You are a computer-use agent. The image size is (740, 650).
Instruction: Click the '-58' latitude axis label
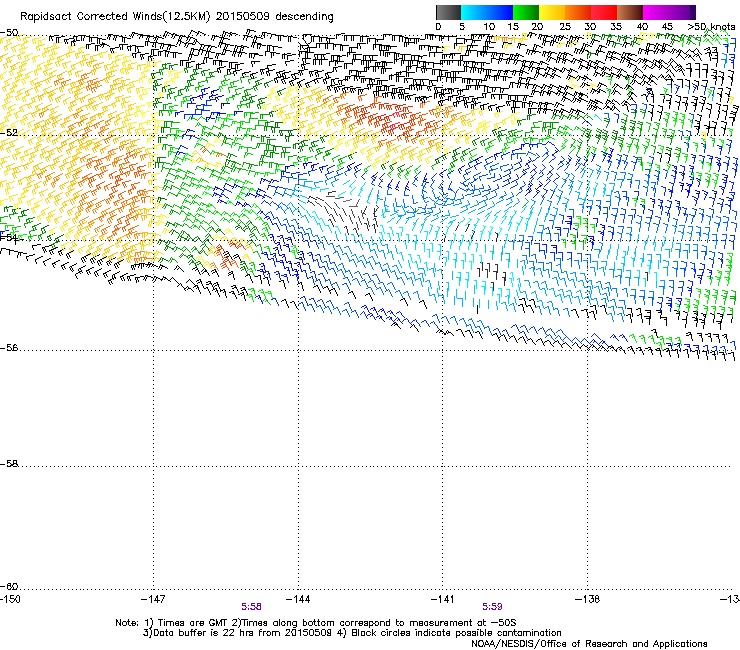coord(9,464)
